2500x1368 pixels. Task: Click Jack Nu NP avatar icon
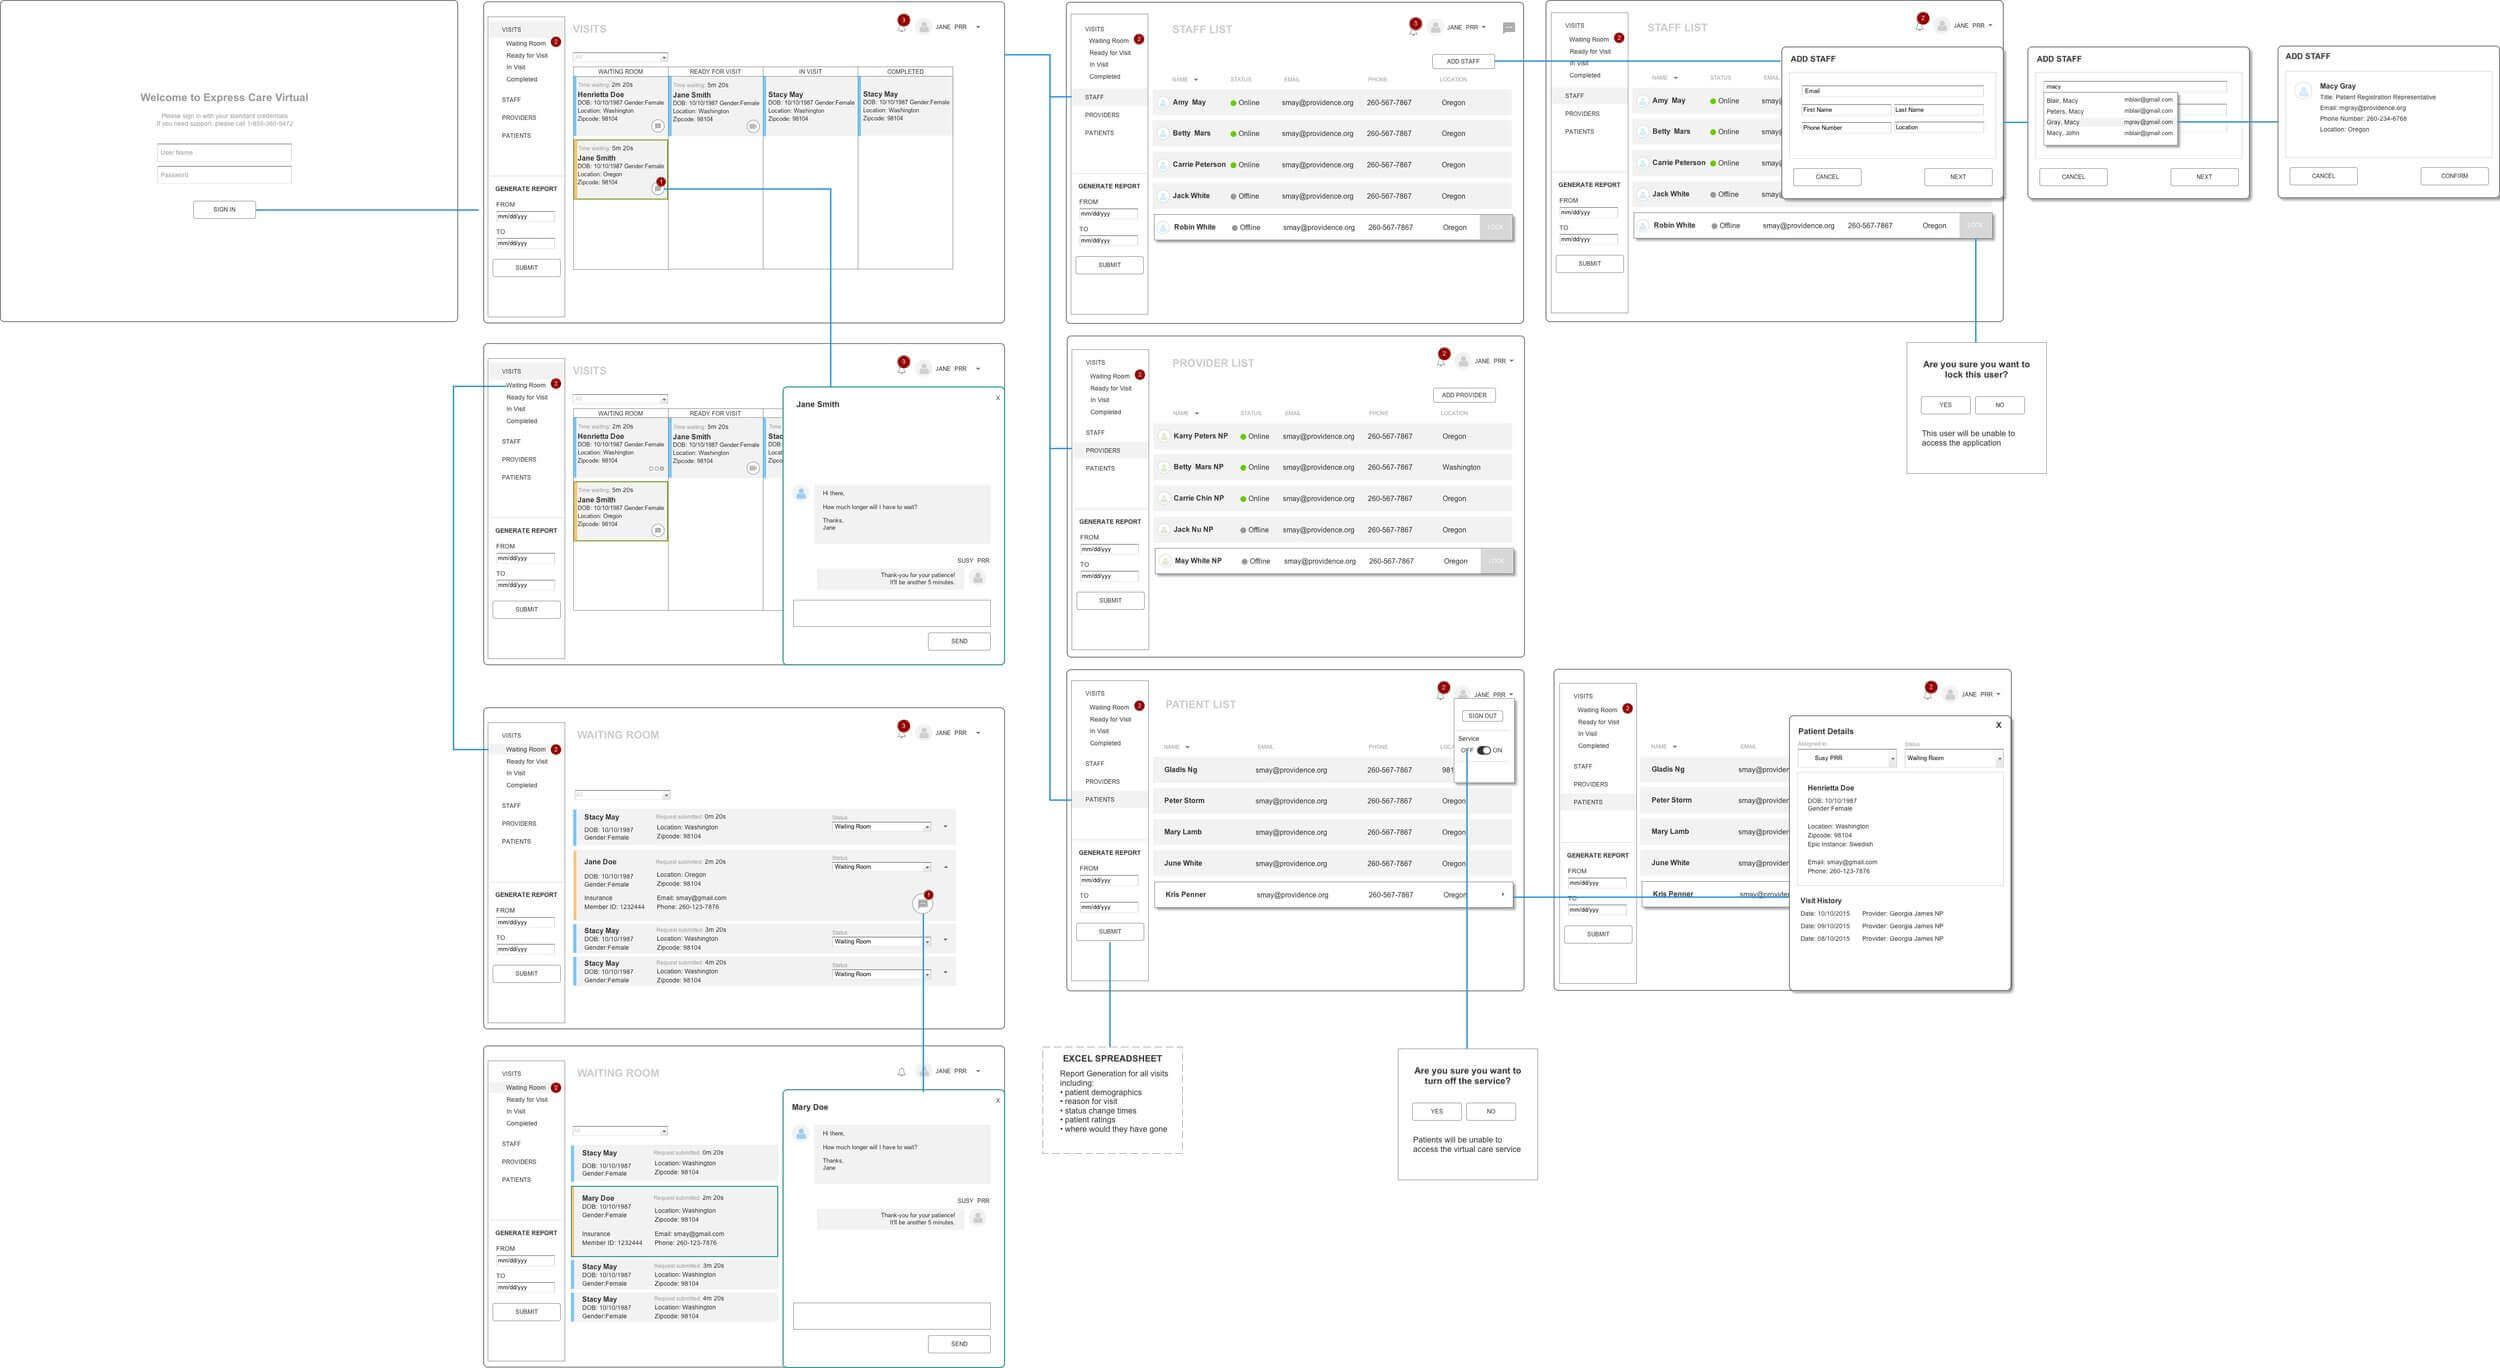(x=1163, y=530)
